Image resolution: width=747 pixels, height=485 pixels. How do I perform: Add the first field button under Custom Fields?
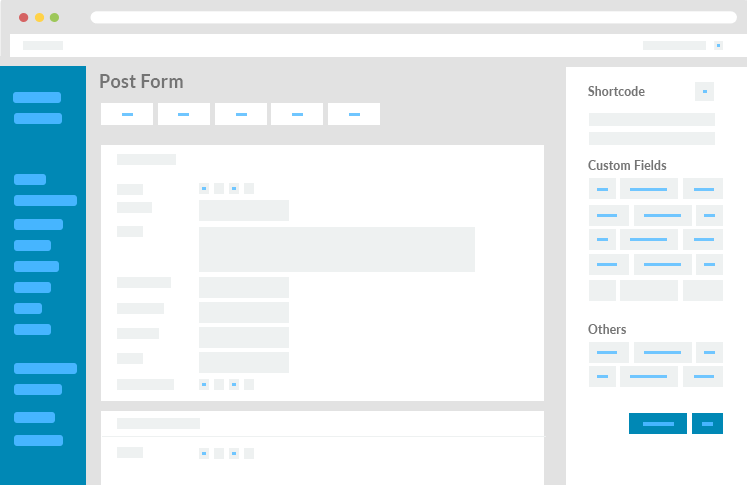coord(602,189)
